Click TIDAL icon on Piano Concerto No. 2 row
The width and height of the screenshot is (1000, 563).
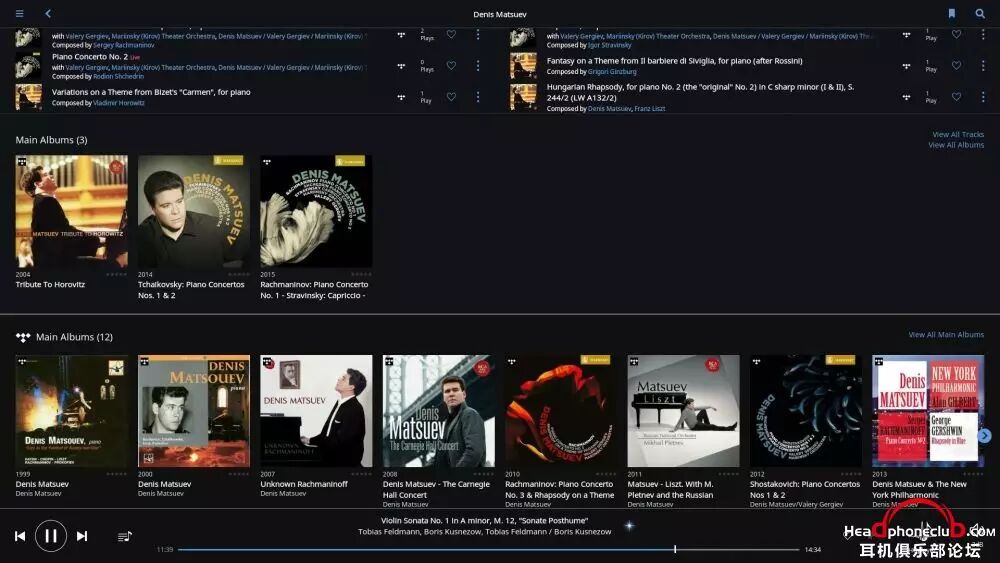[401, 66]
